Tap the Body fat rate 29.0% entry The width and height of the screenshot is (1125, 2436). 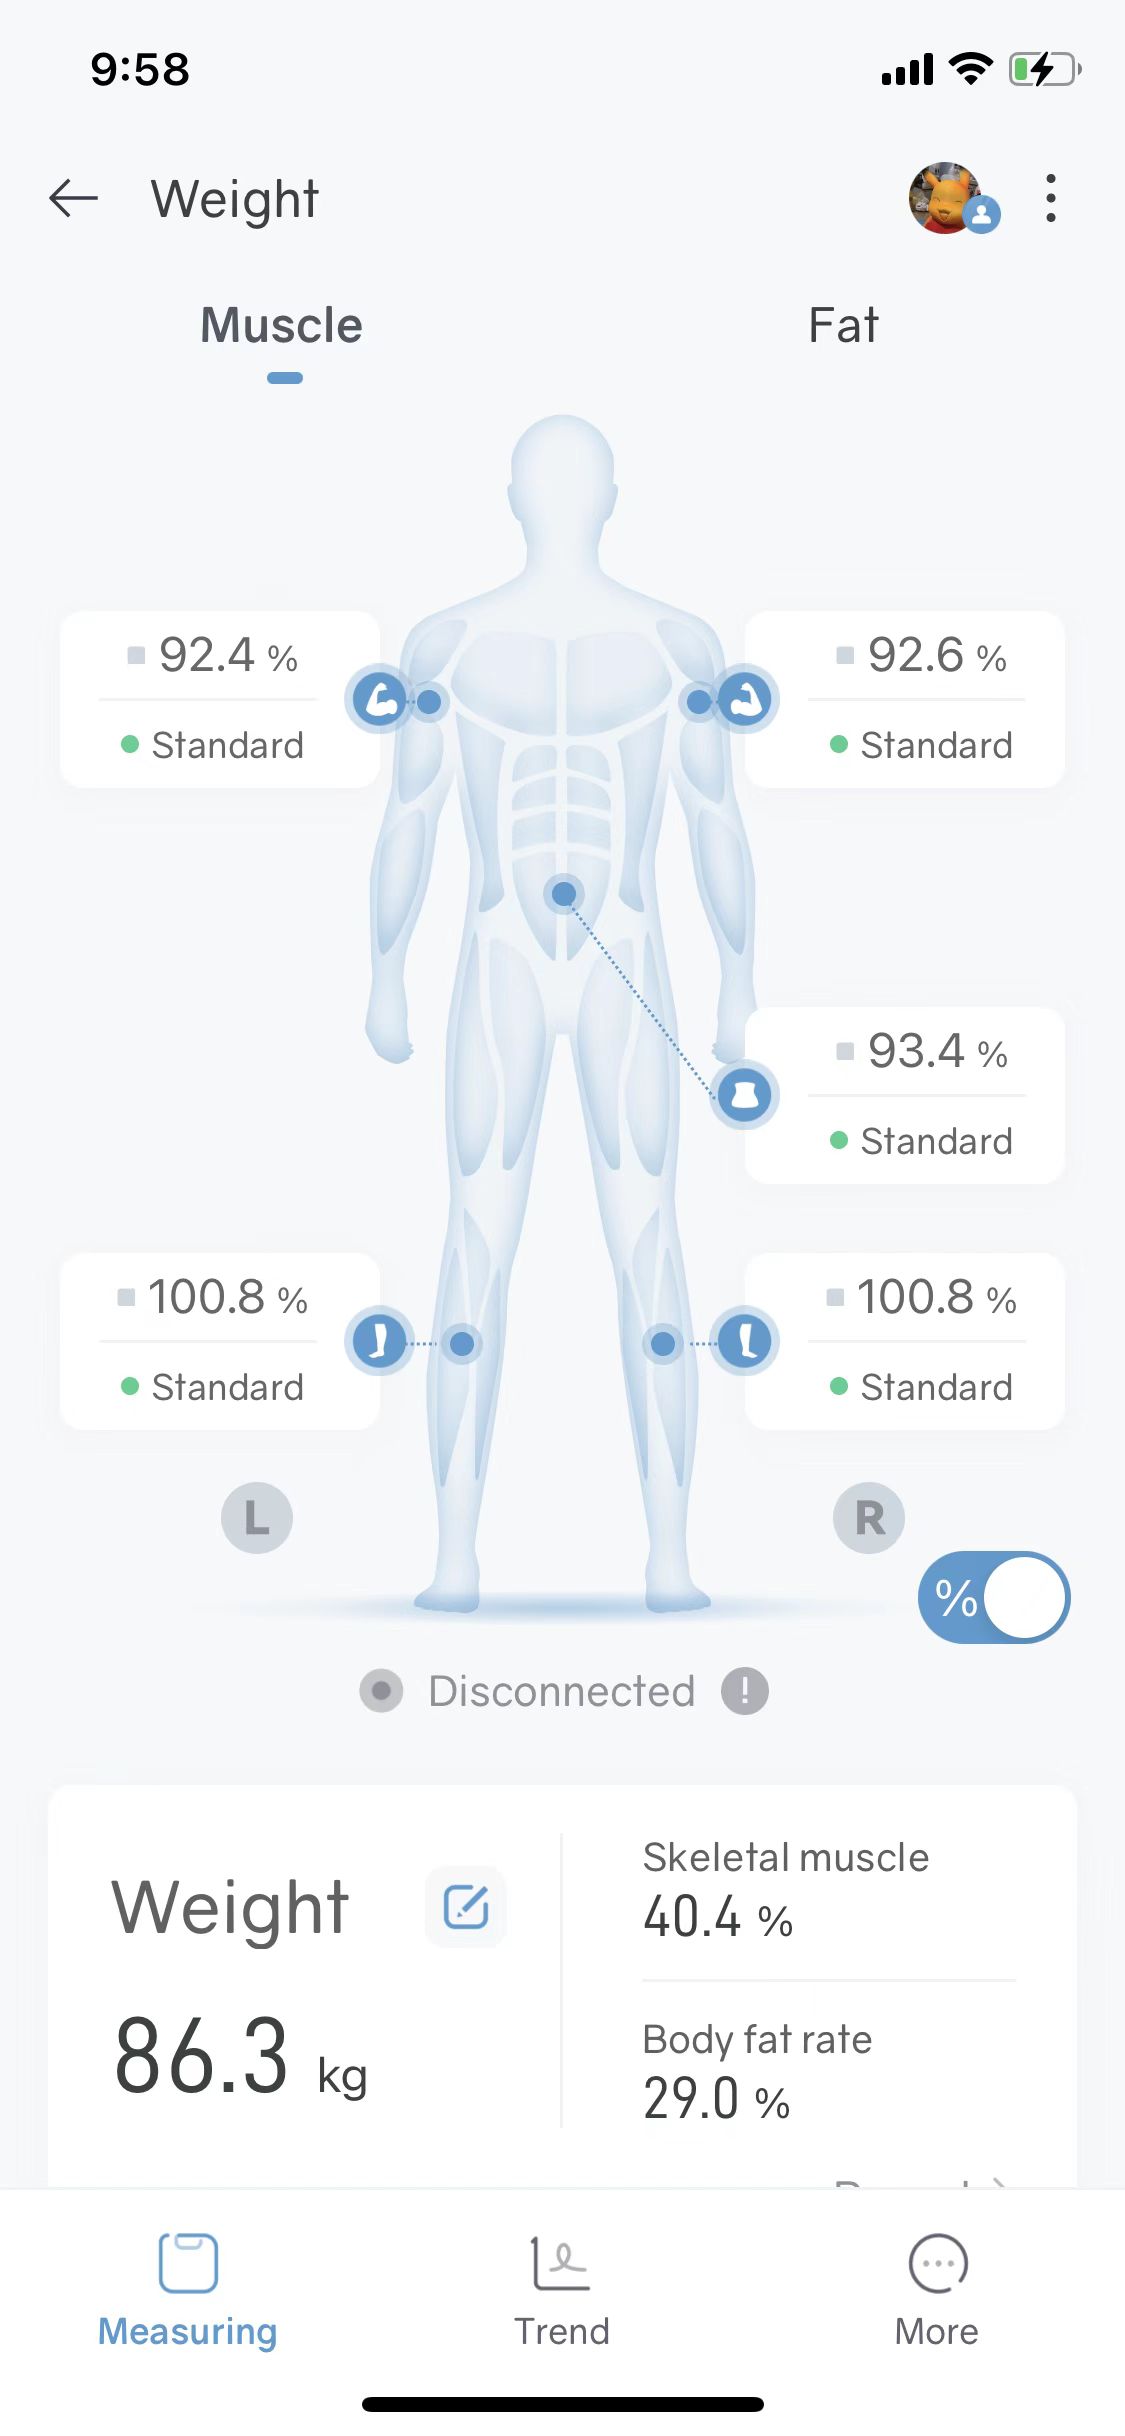[x=758, y=2070]
